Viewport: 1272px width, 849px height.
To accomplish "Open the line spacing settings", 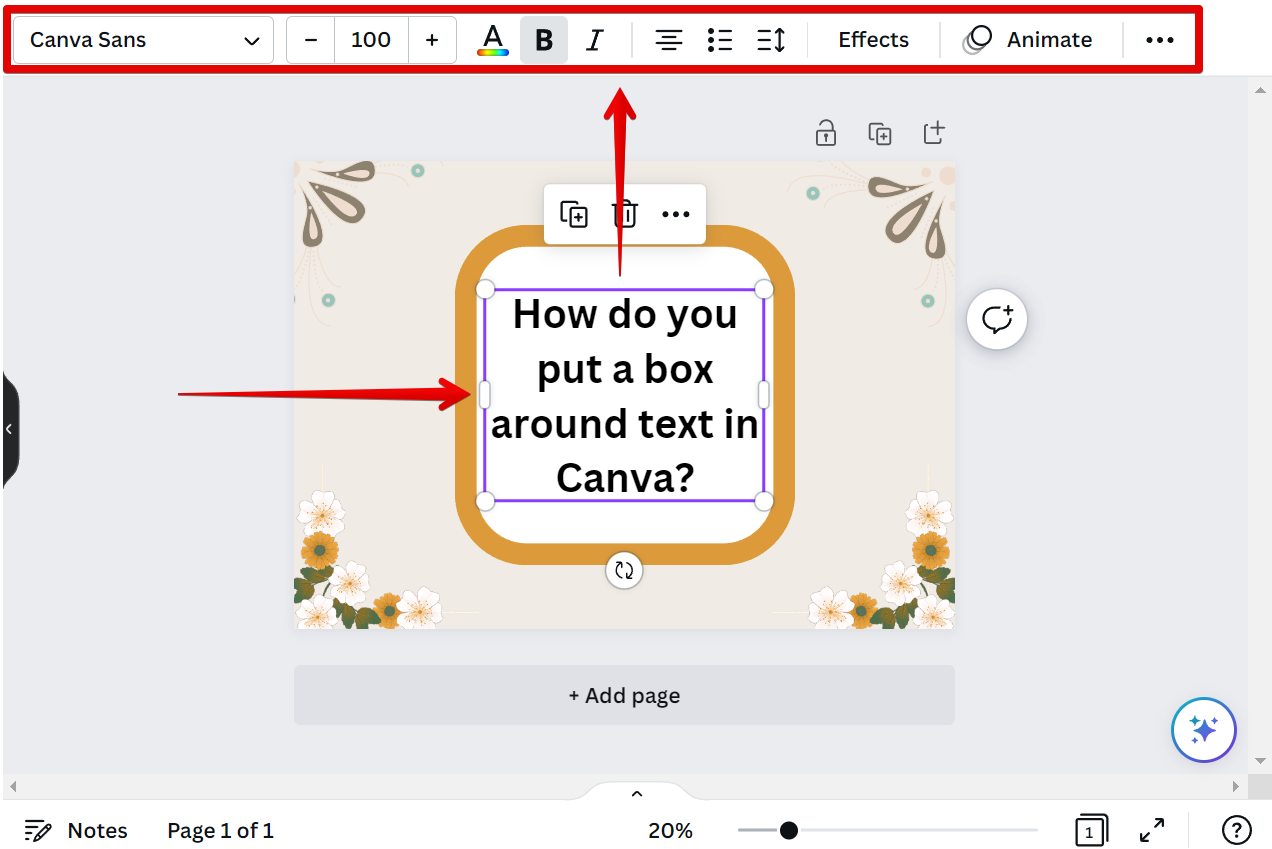I will [x=771, y=40].
